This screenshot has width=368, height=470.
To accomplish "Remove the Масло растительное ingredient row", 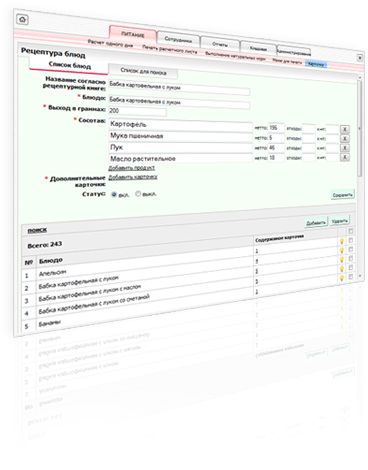I will [x=345, y=157].
